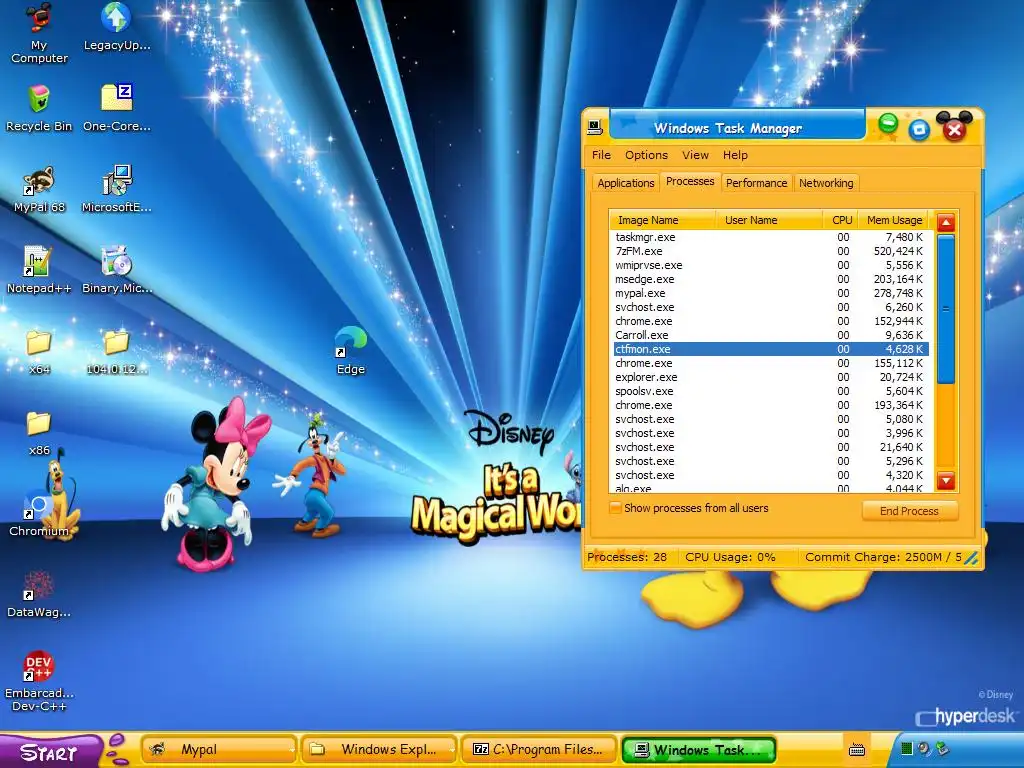1024x768 pixels.
Task: Select the x64 folder on desktop
Action: [x=39, y=351]
